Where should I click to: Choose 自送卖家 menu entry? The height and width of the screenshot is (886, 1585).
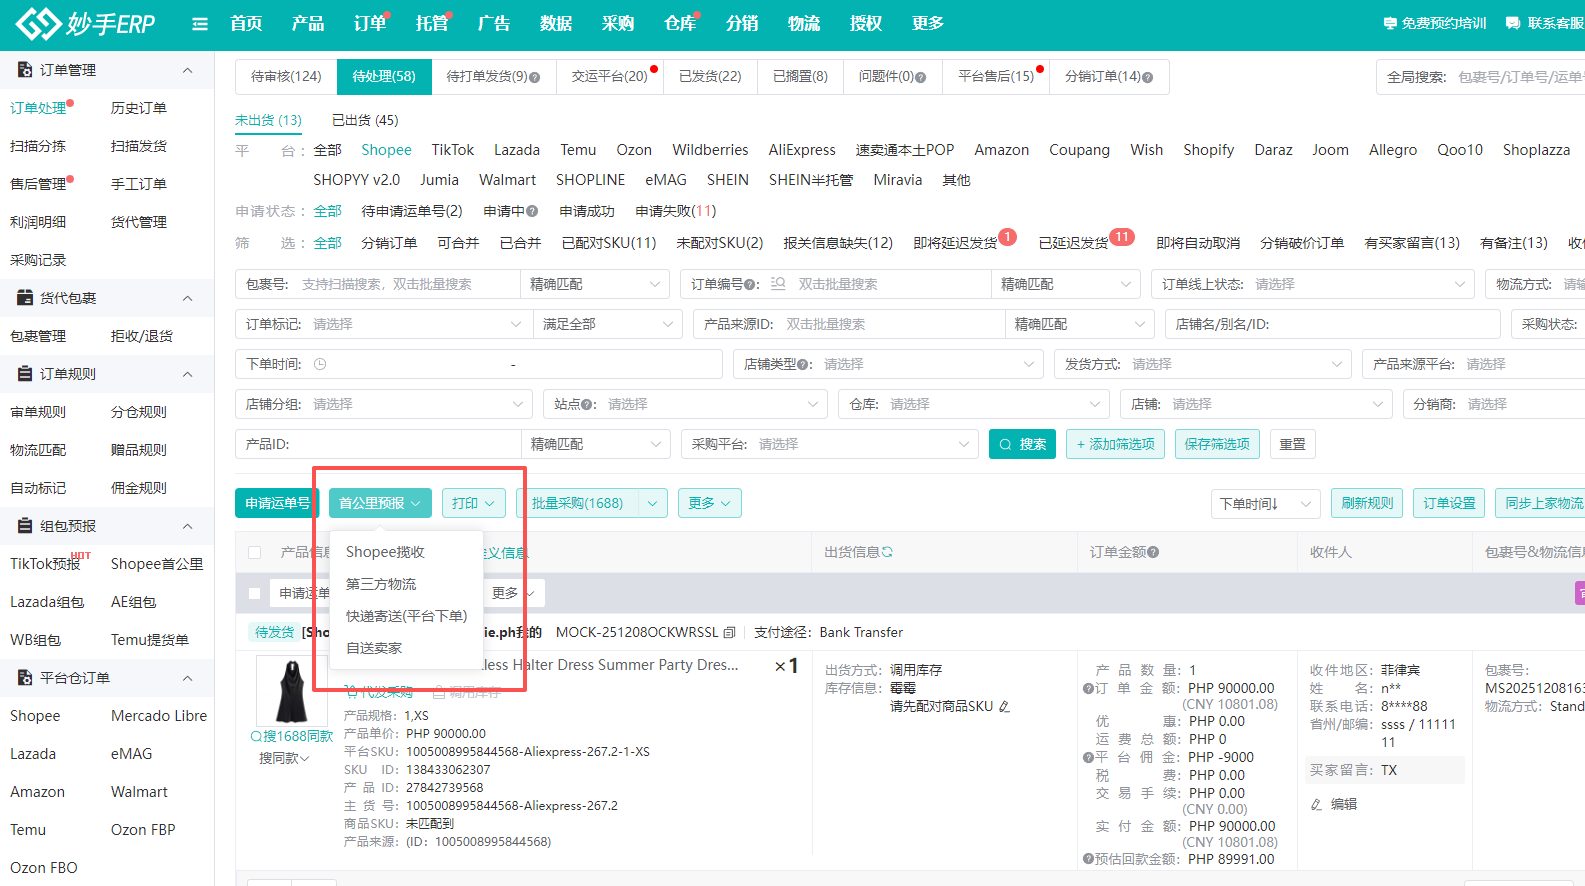point(374,648)
